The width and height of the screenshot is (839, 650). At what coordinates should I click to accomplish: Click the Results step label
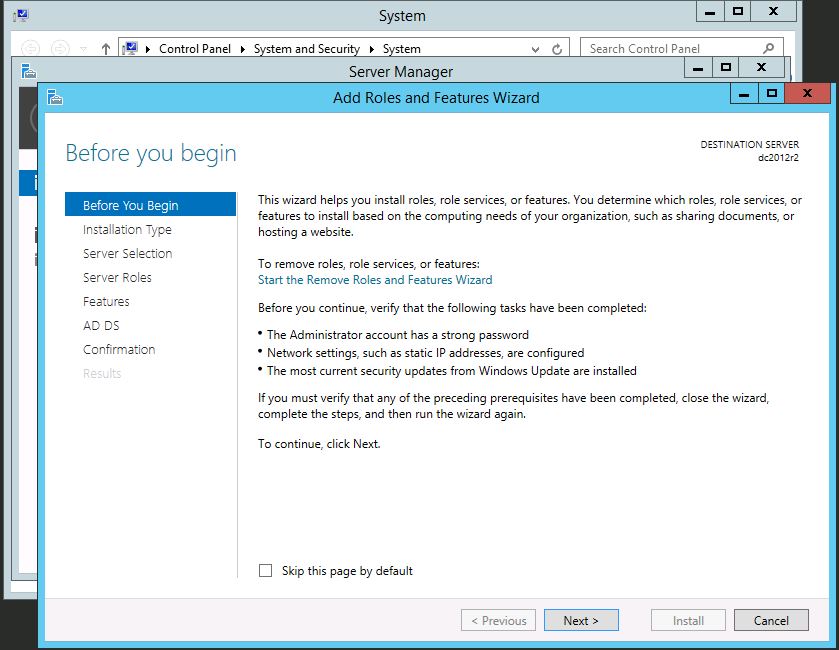click(x=102, y=373)
